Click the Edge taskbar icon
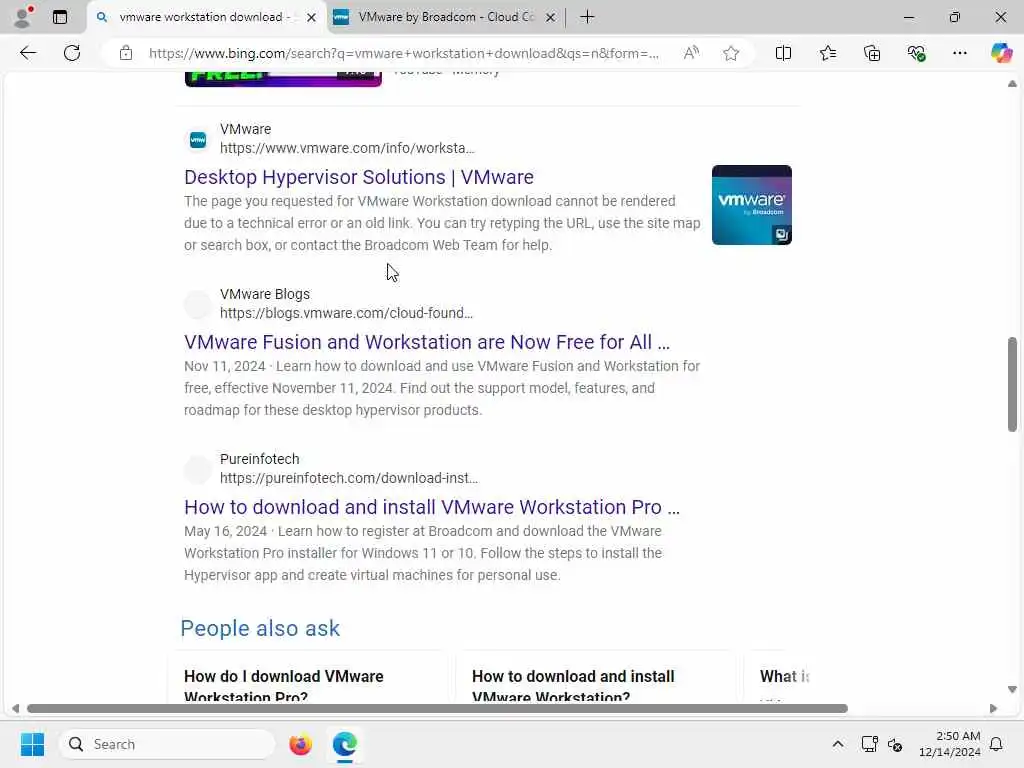Screen dimensions: 1024x768 tap(345, 744)
